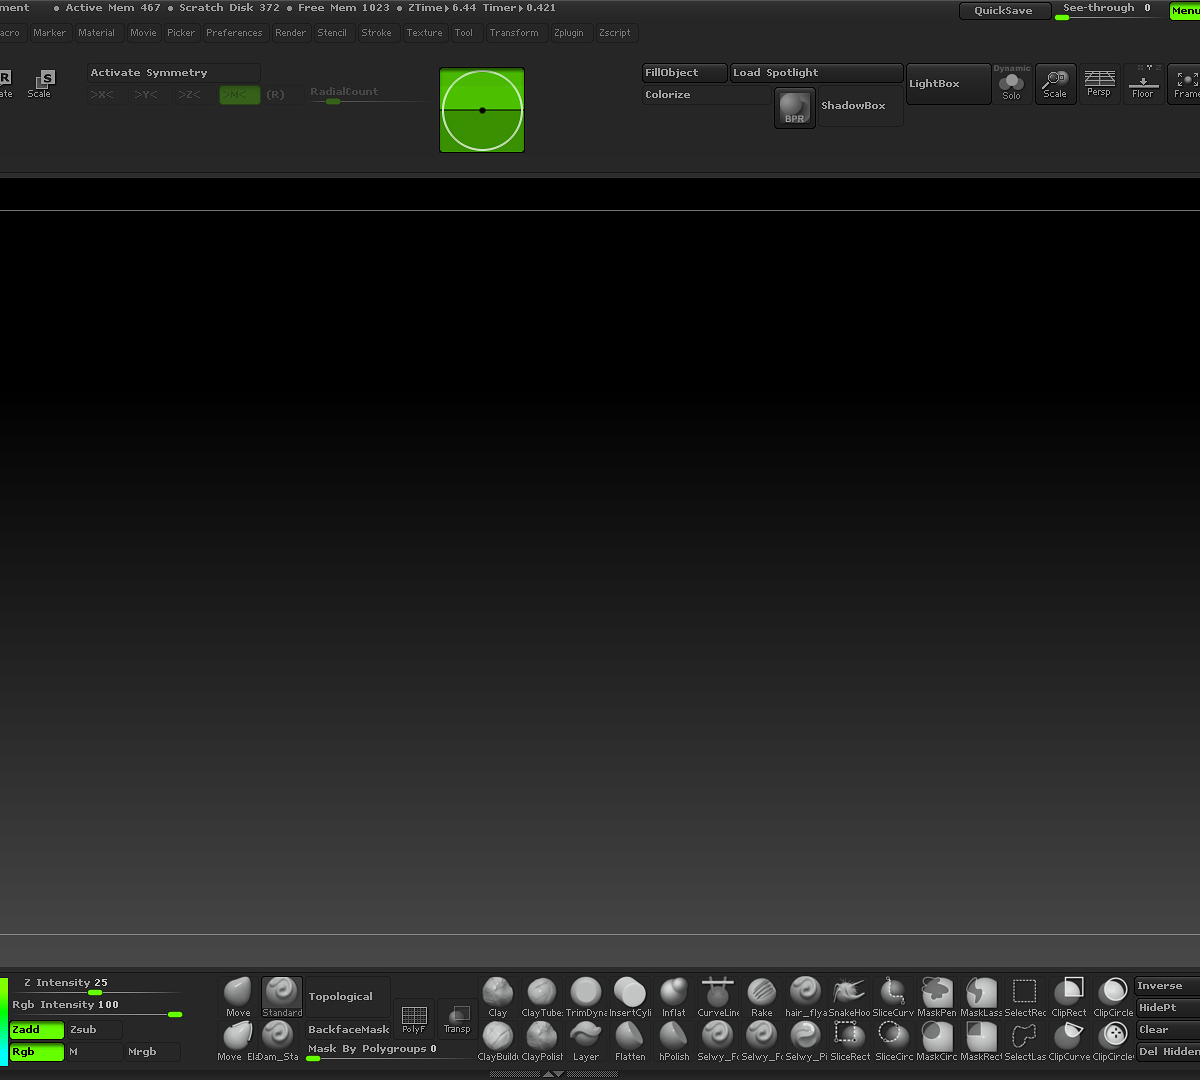The image size is (1200, 1080).
Task: Toggle Transp transparency mode
Action: pos(457,1018)
